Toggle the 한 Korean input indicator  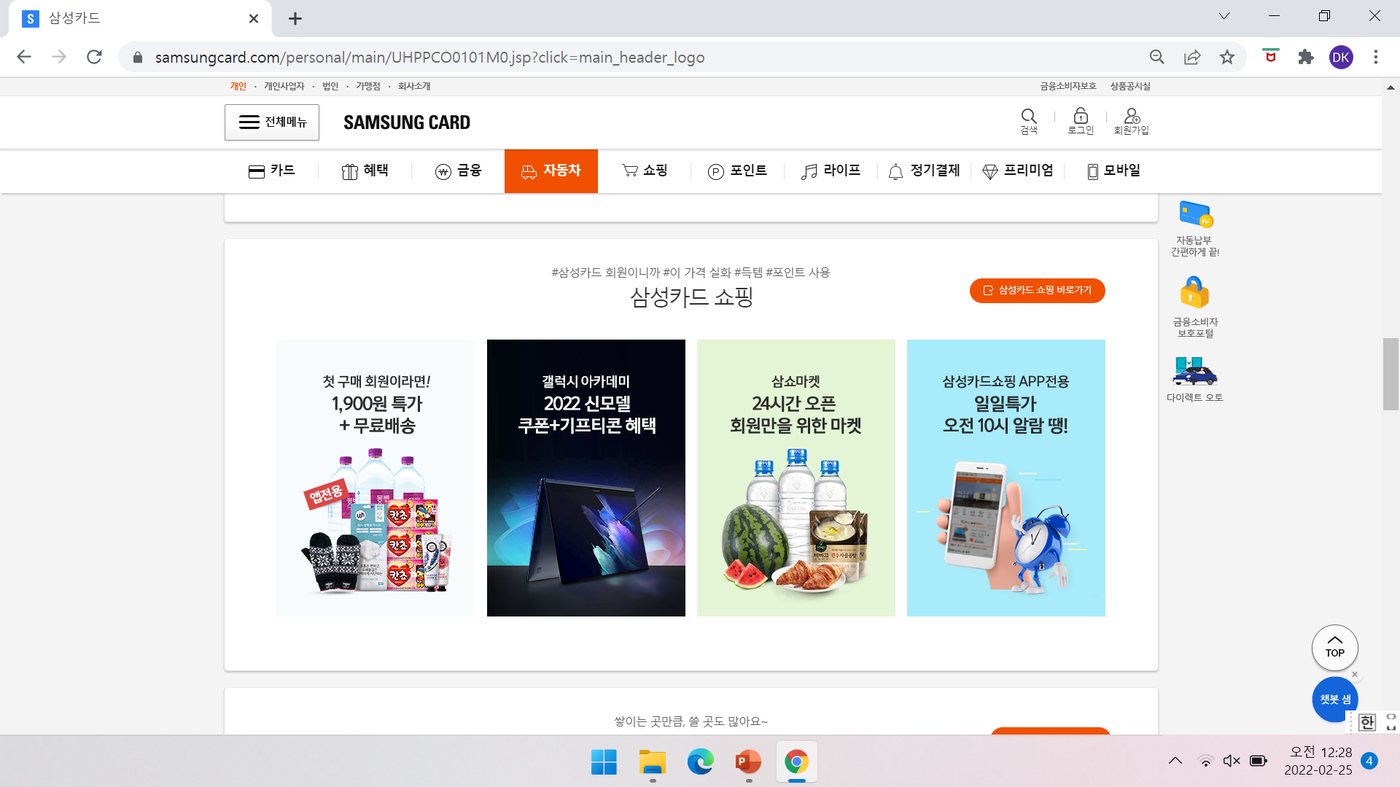click(1367, 722)
